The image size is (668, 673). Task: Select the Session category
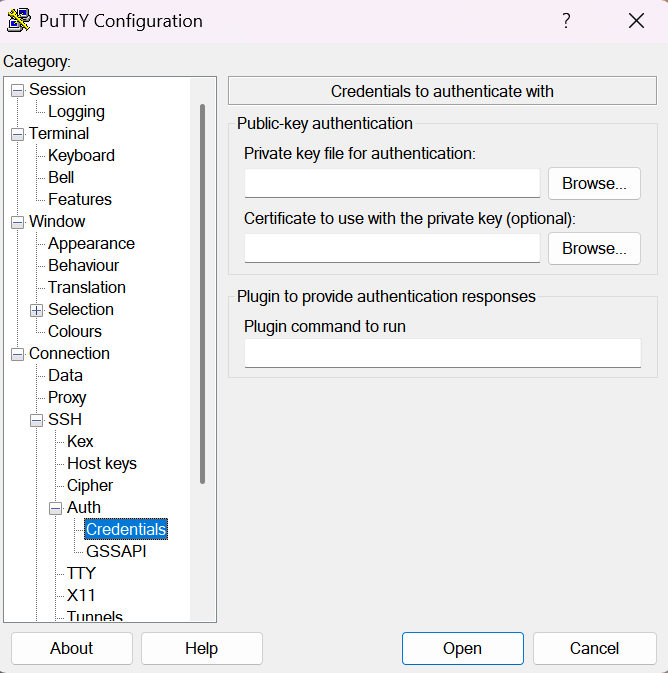[58, 89]
